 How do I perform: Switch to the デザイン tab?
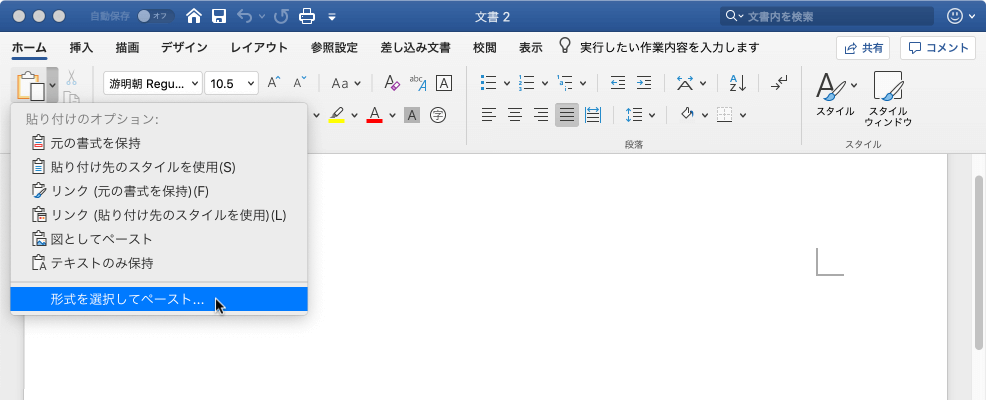tap(184, 47)
